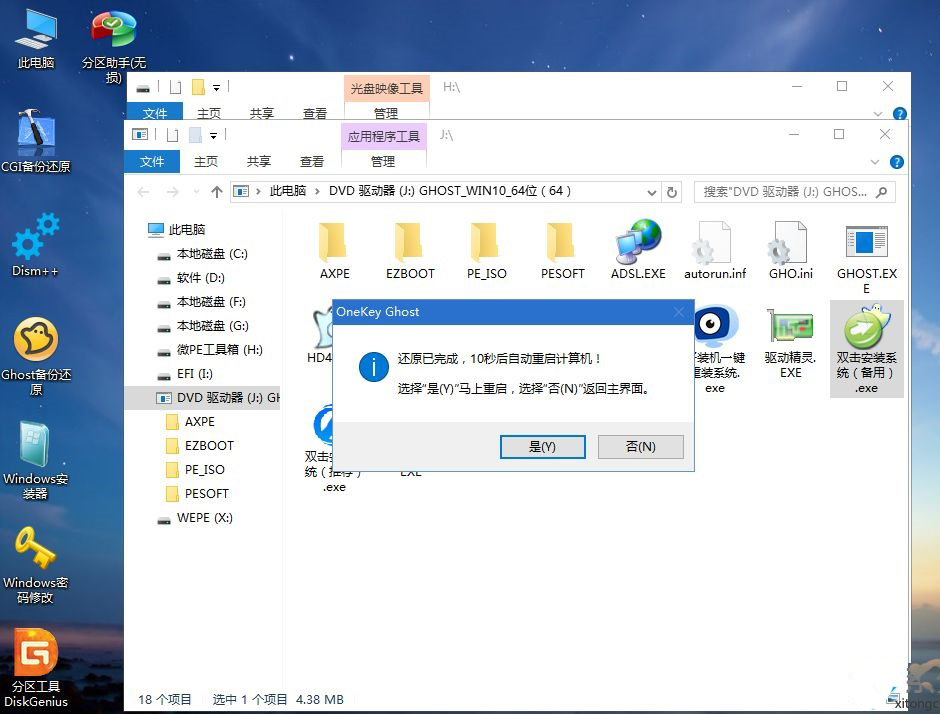Click 是(Y) to restart the computer now

pos(542,447)
